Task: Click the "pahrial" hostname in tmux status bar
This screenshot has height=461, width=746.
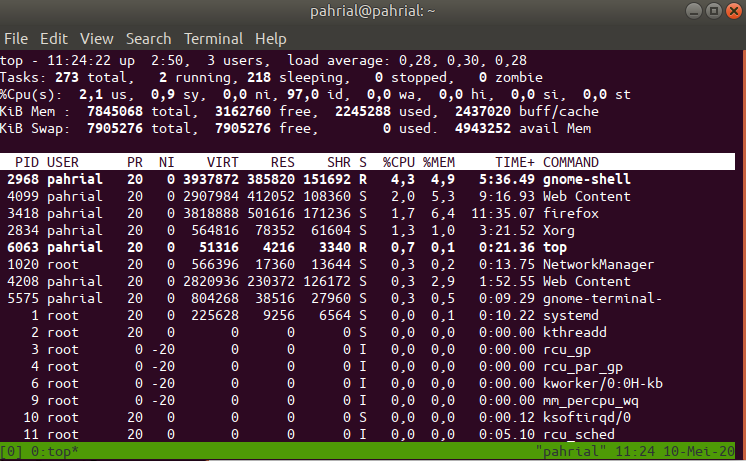Action: 570,451
